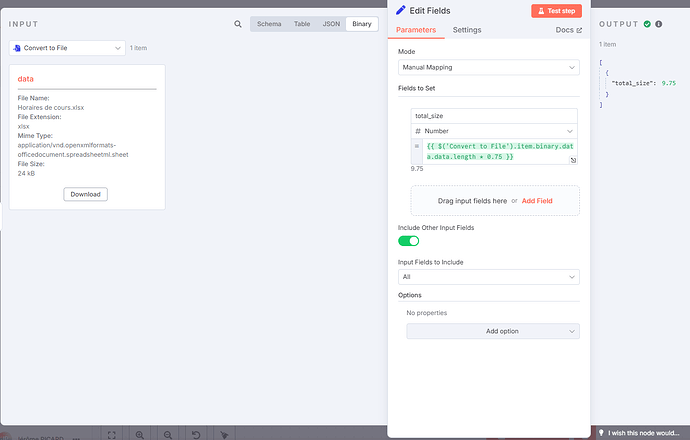Click the fit-to-view canvas icon

[112, 435]
